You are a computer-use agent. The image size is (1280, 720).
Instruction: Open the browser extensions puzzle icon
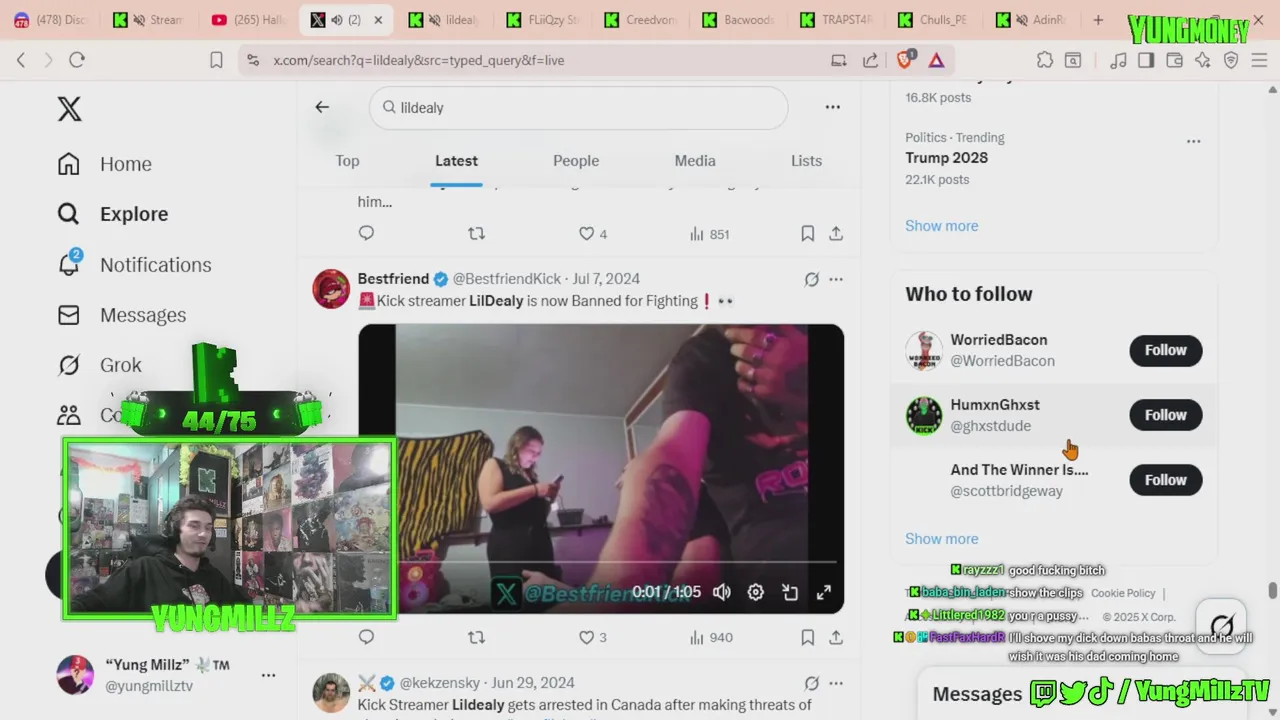[x=1045, y=60]
